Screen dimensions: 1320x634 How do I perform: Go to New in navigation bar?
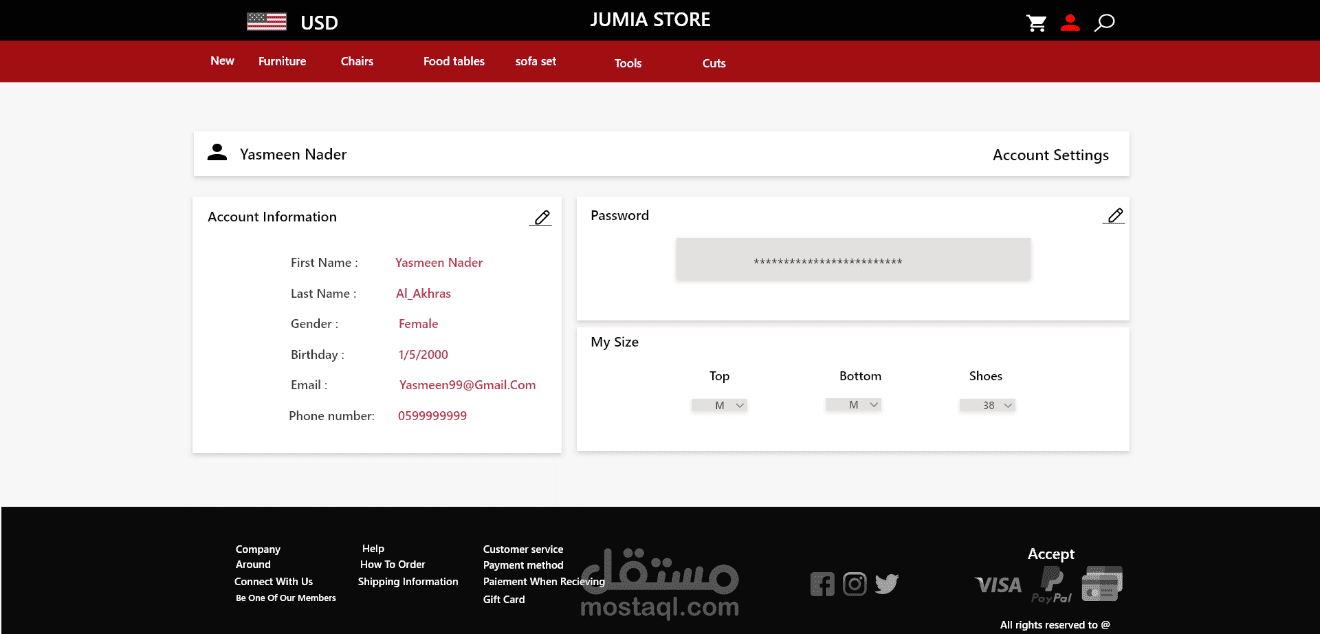(222, 61)
